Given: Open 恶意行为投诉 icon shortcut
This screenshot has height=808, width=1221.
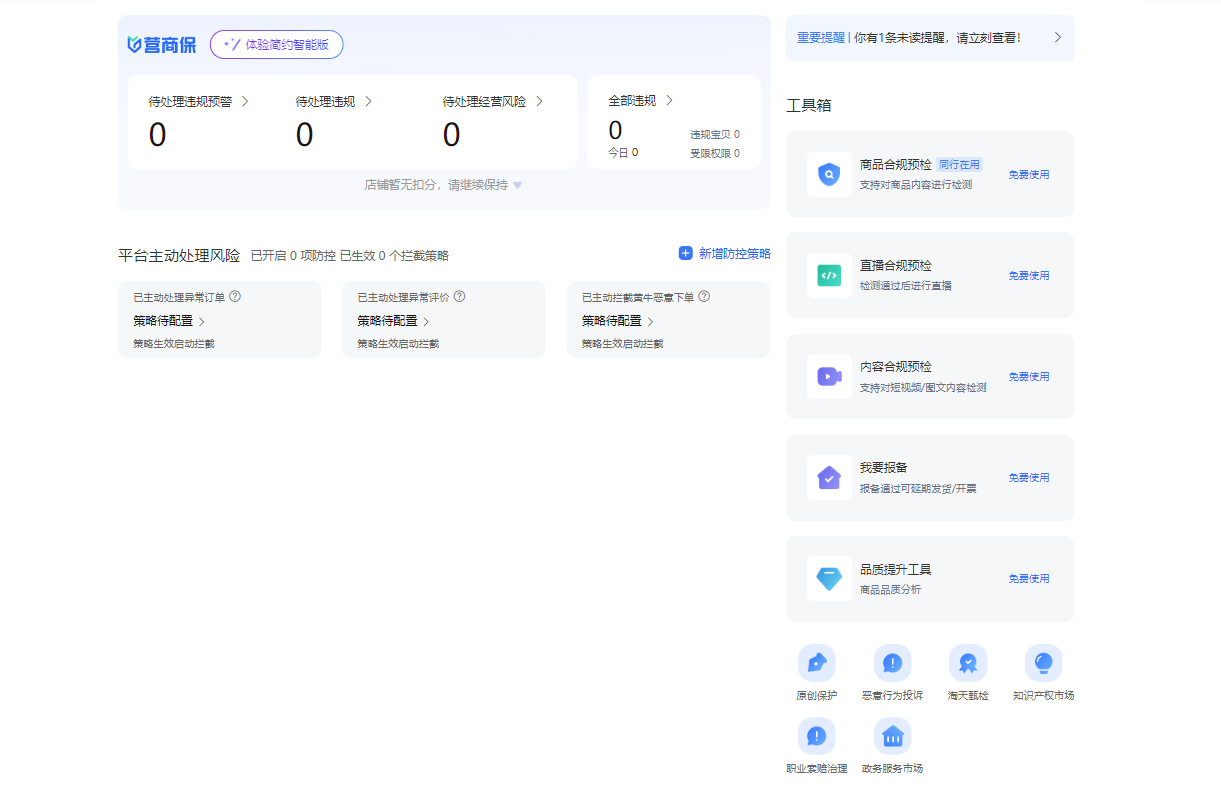Looking at the screenshot, I should click(892, 663).
